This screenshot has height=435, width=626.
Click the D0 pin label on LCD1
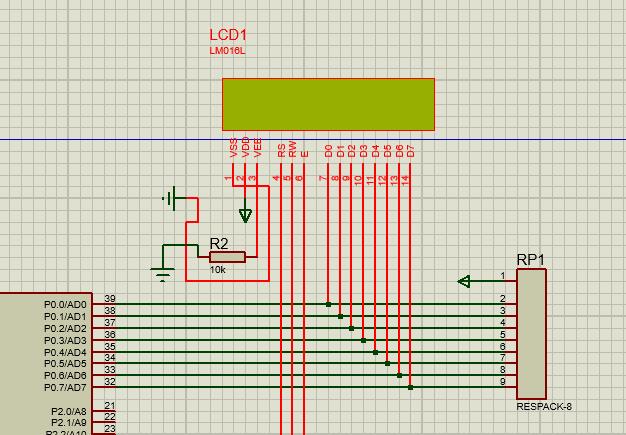click(328, 151)
